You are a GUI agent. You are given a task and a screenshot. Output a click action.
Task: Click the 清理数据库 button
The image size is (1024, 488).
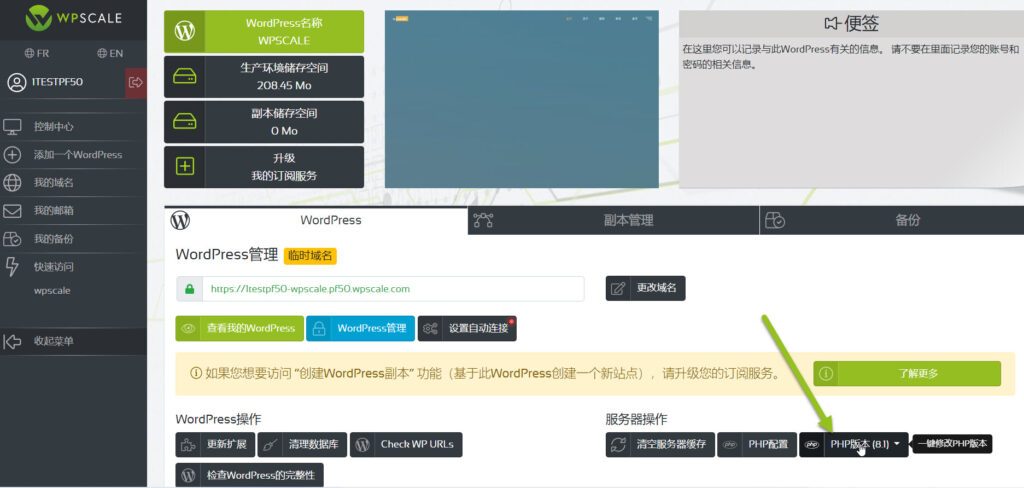click(302, 445)
